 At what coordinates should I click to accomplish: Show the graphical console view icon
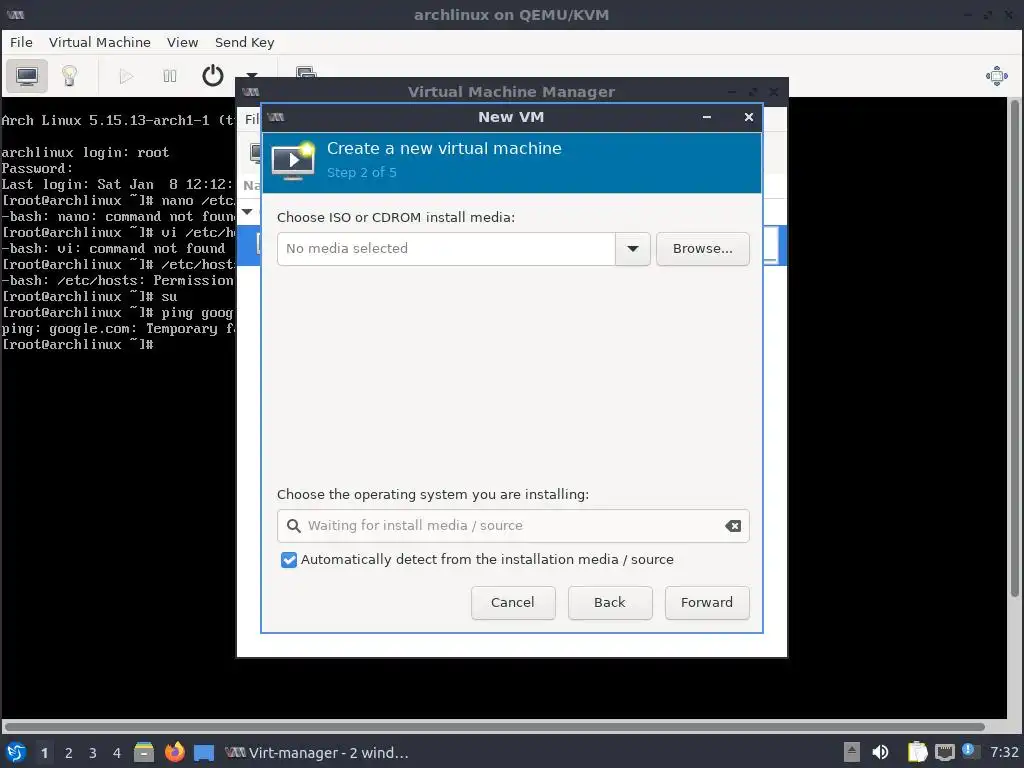[x=27, y=76]
